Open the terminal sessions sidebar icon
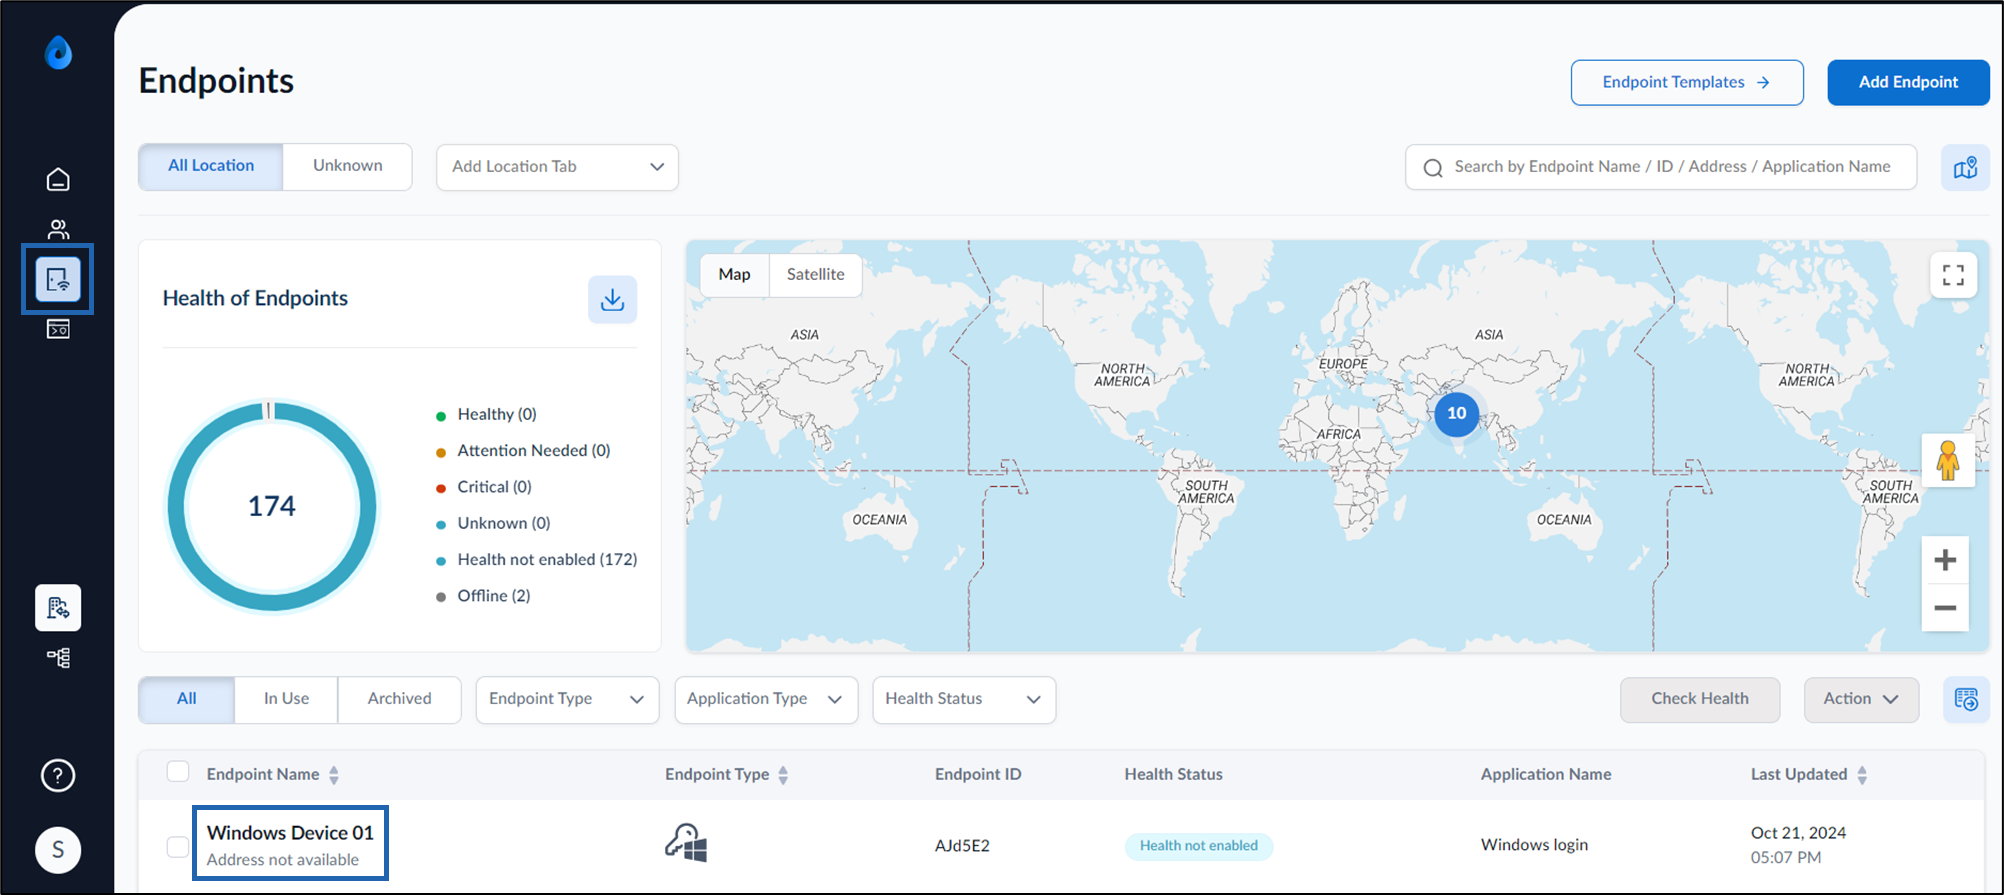 click(x=58, y=329)
